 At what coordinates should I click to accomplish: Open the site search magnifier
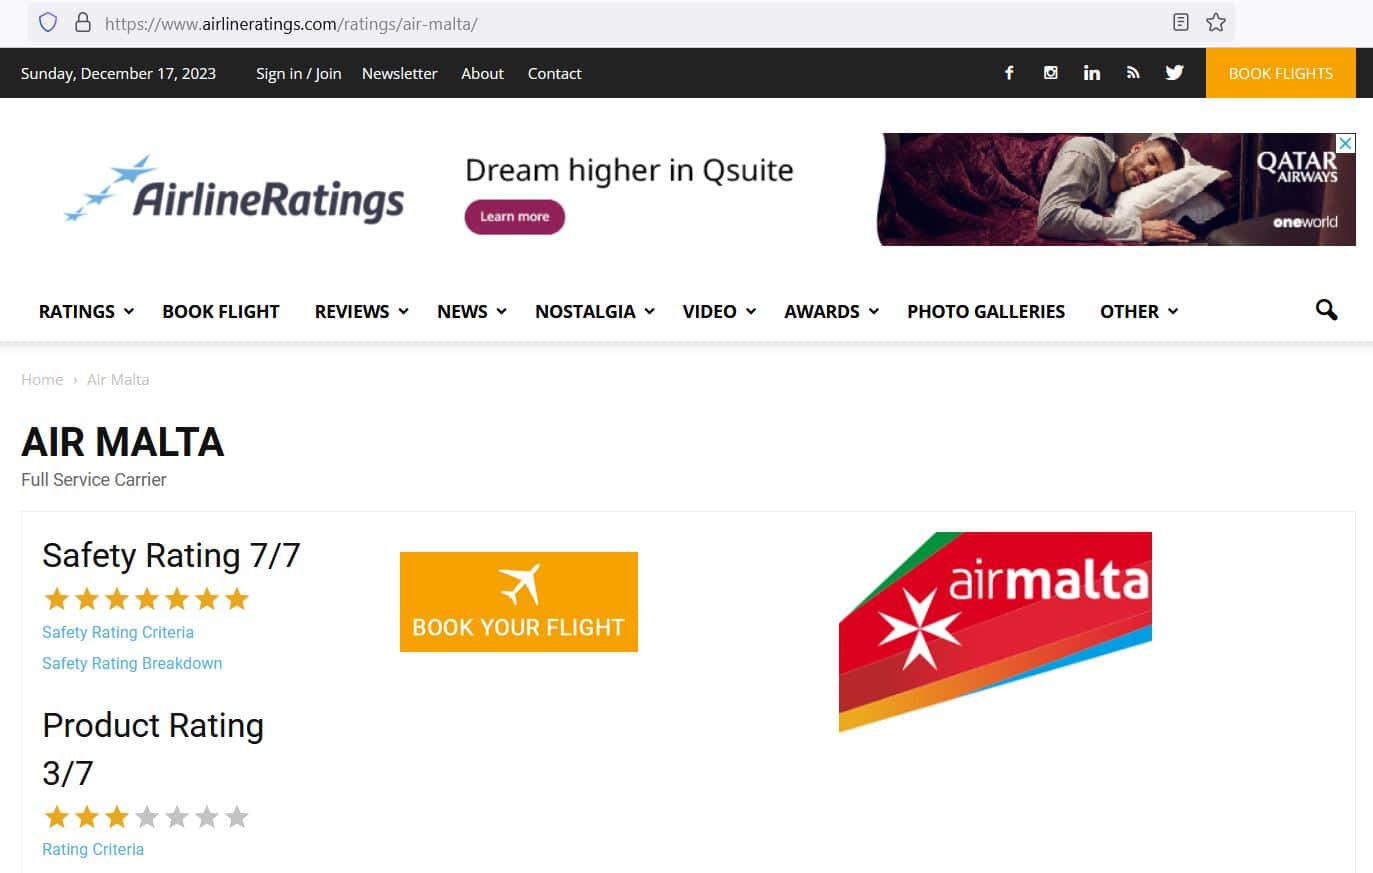point(1326,311)
